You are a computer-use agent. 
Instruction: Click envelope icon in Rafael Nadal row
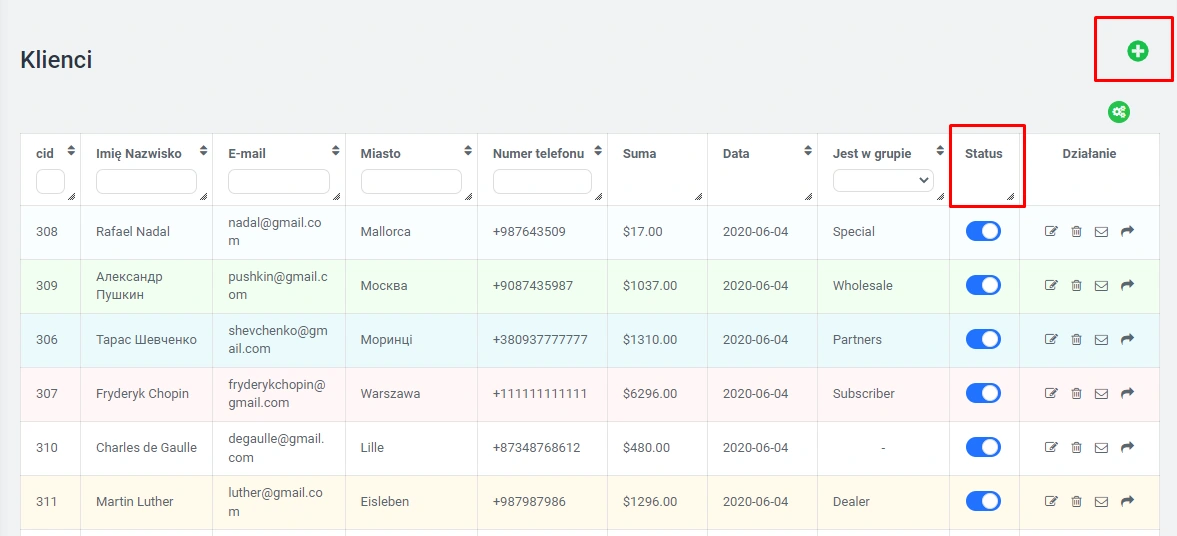[1101, 232]
